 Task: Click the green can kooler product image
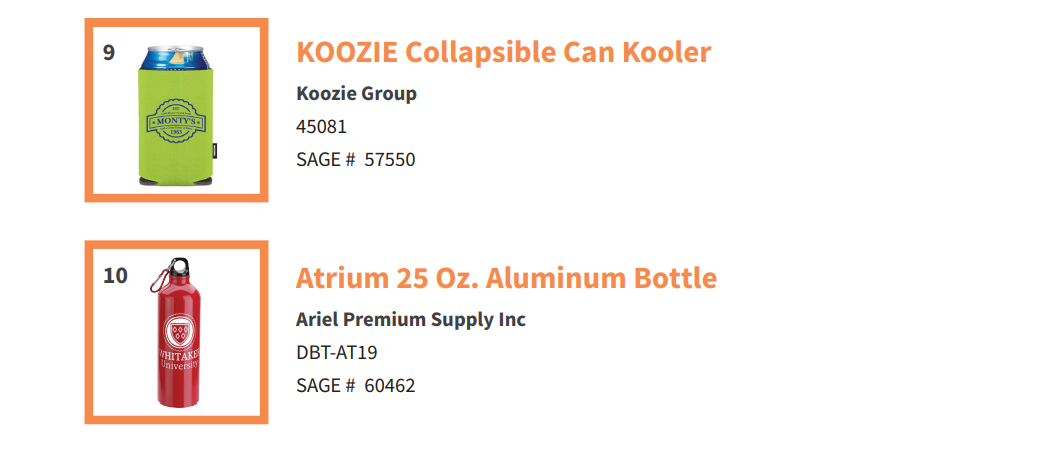[176, 115]
